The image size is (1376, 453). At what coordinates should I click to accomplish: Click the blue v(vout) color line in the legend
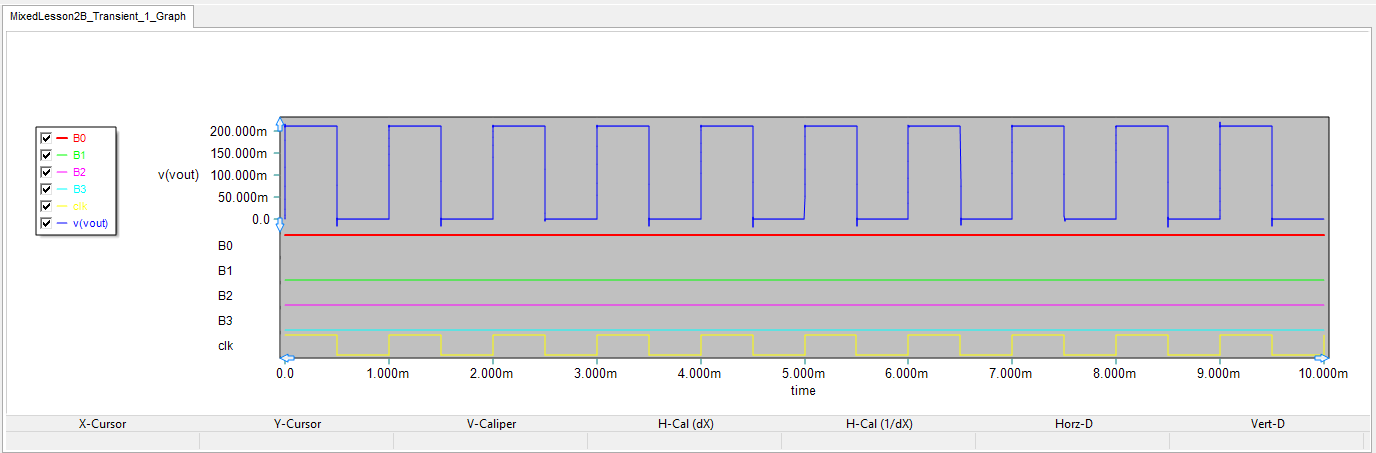pos(62,223)
